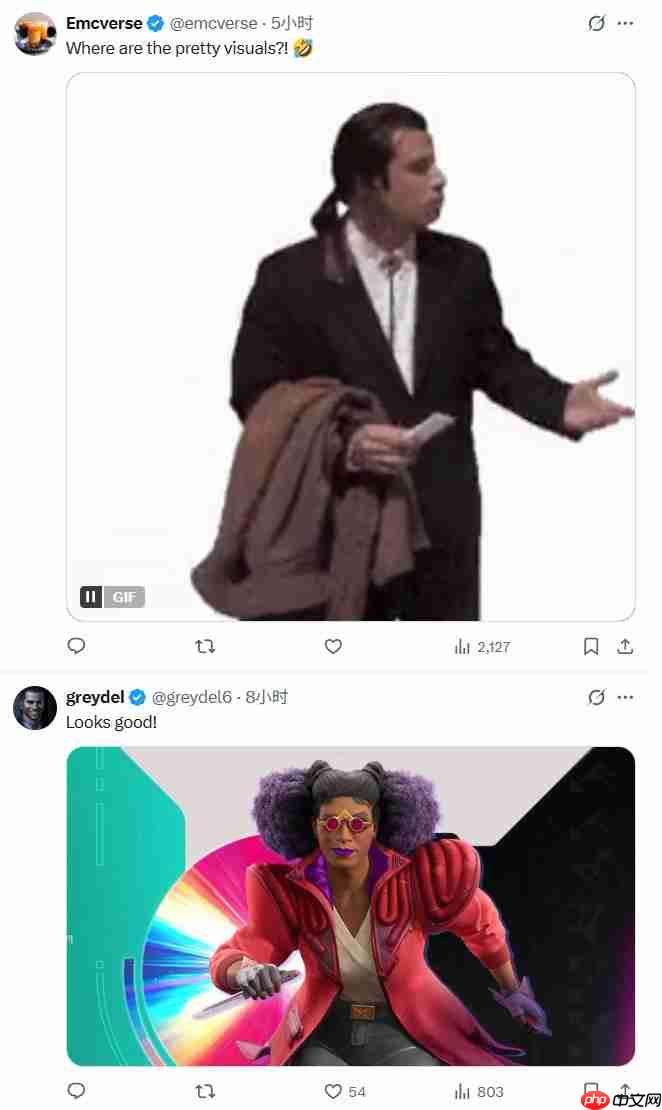Viewport: 662px width, 1110px height.
Task: Open more options on Emcverse tweet
Action: 625,23
